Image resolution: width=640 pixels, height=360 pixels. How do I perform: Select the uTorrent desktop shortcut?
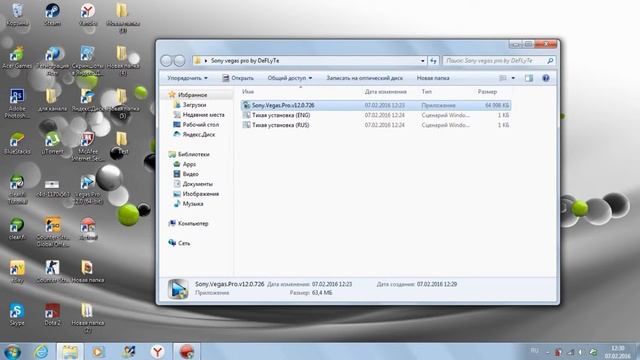(52, 143)
